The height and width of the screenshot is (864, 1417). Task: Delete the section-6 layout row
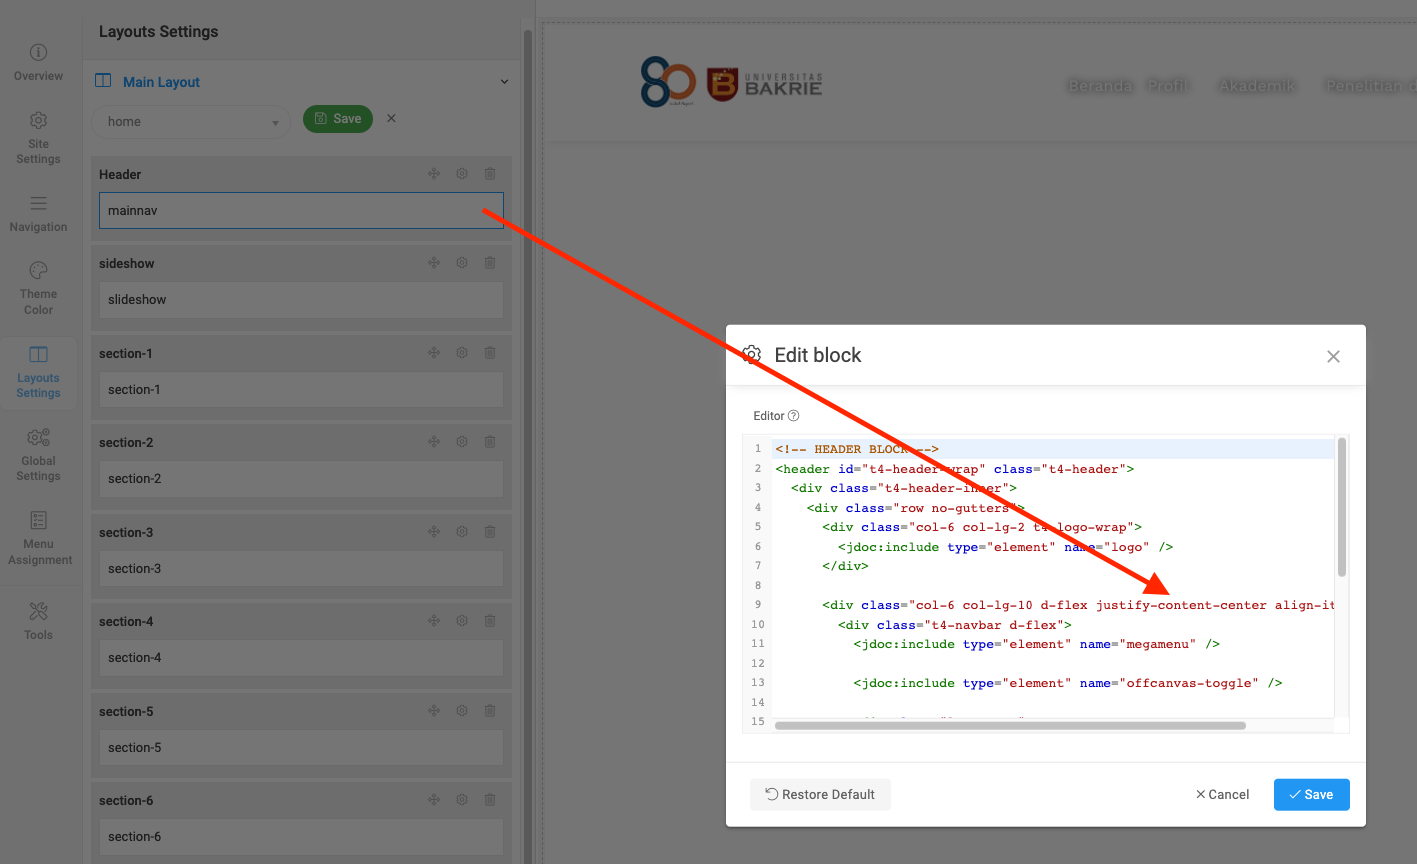pyautogui.click(x=490, y=800)
